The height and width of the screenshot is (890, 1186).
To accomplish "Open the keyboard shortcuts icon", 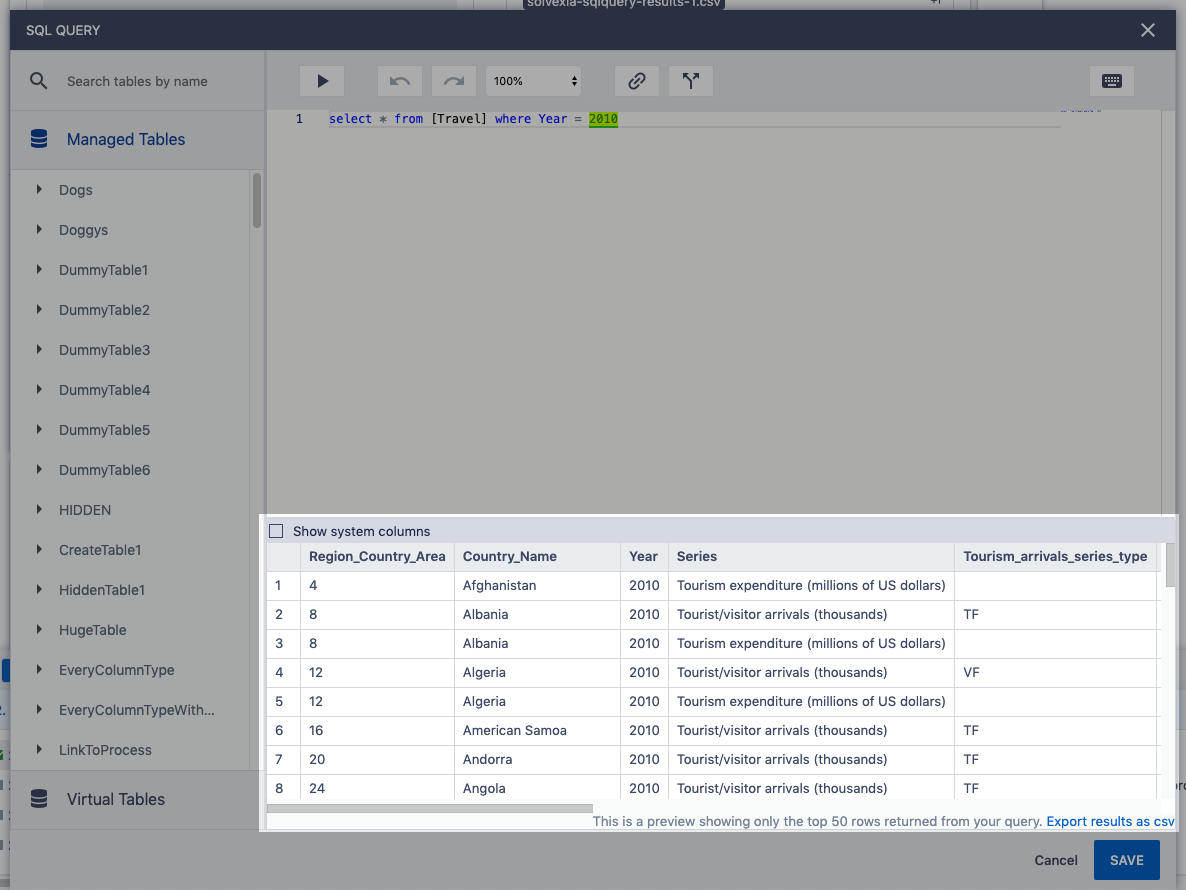I will click(x=1111, y=81).
